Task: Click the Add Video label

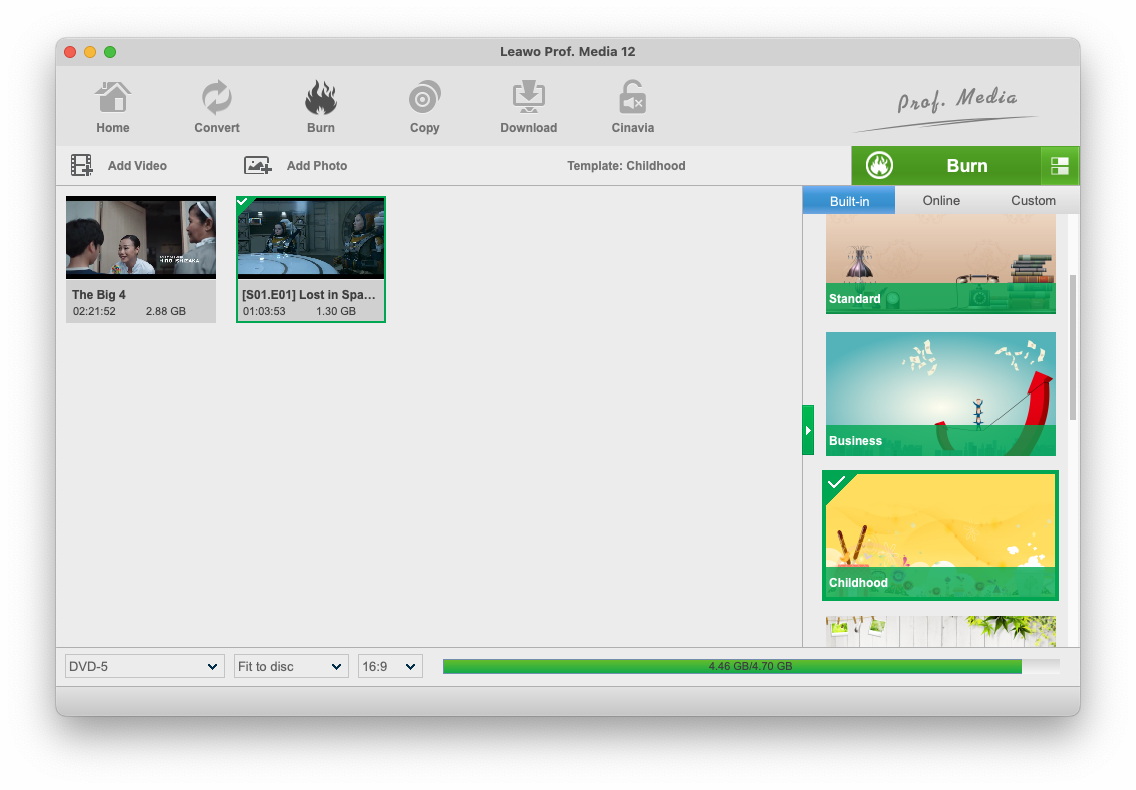Action: pos(137,165)
